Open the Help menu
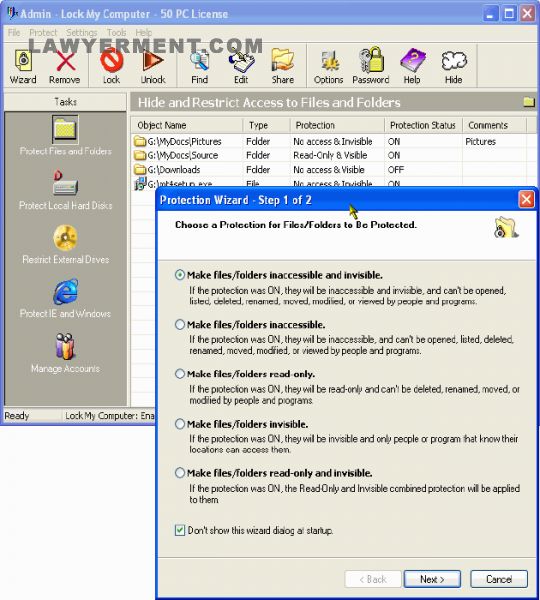540x600 pixels. pyautogui.click(x=144, y=33)
